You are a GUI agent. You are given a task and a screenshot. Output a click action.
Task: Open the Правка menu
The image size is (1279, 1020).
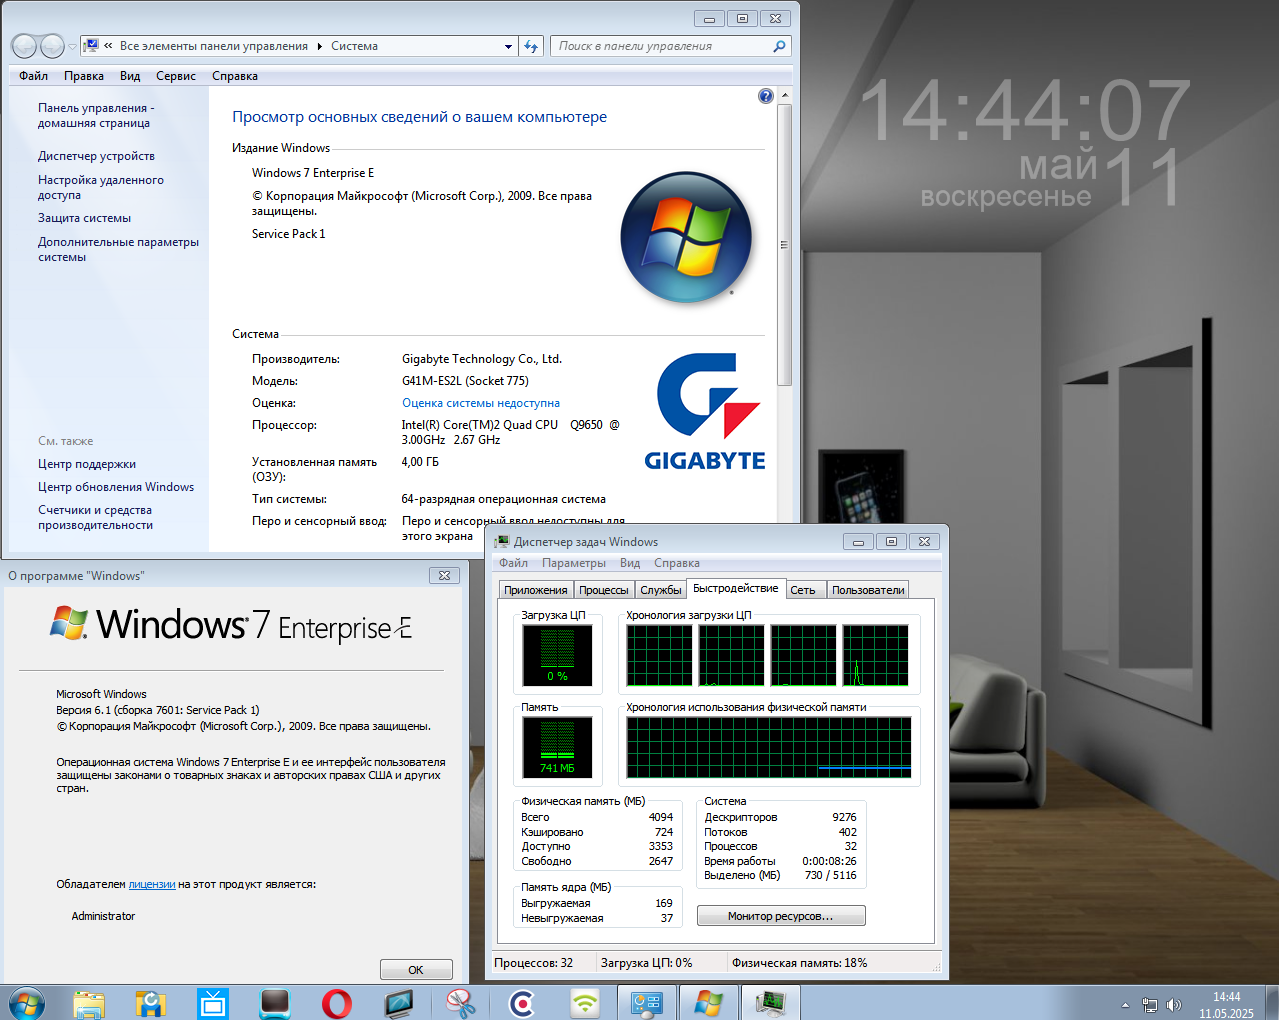pos(84,76)
